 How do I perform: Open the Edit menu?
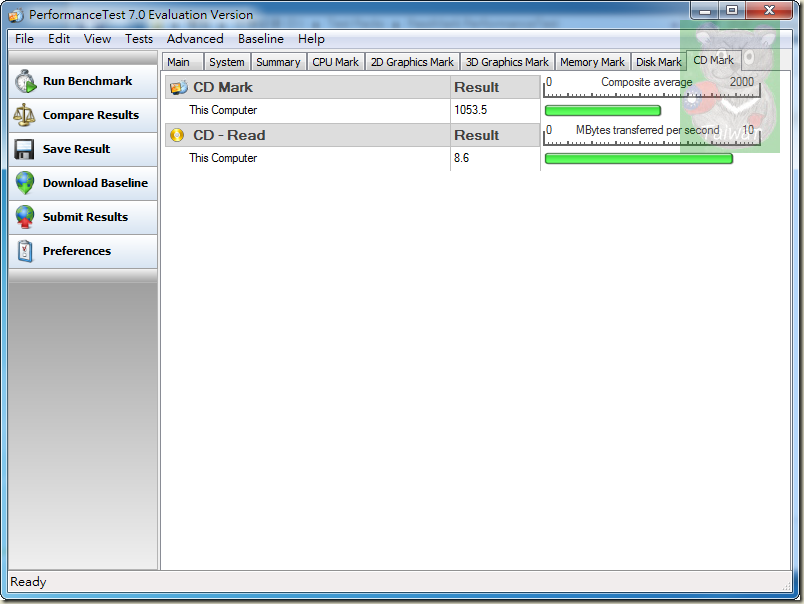click(59, 39)
